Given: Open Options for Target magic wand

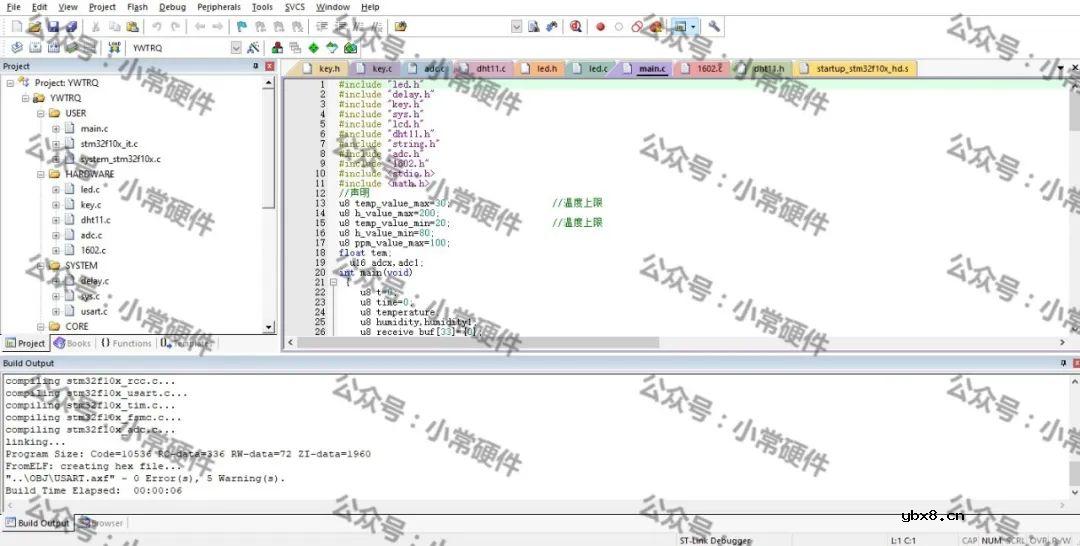Looking at the screenshot, I should pos(253,48).
